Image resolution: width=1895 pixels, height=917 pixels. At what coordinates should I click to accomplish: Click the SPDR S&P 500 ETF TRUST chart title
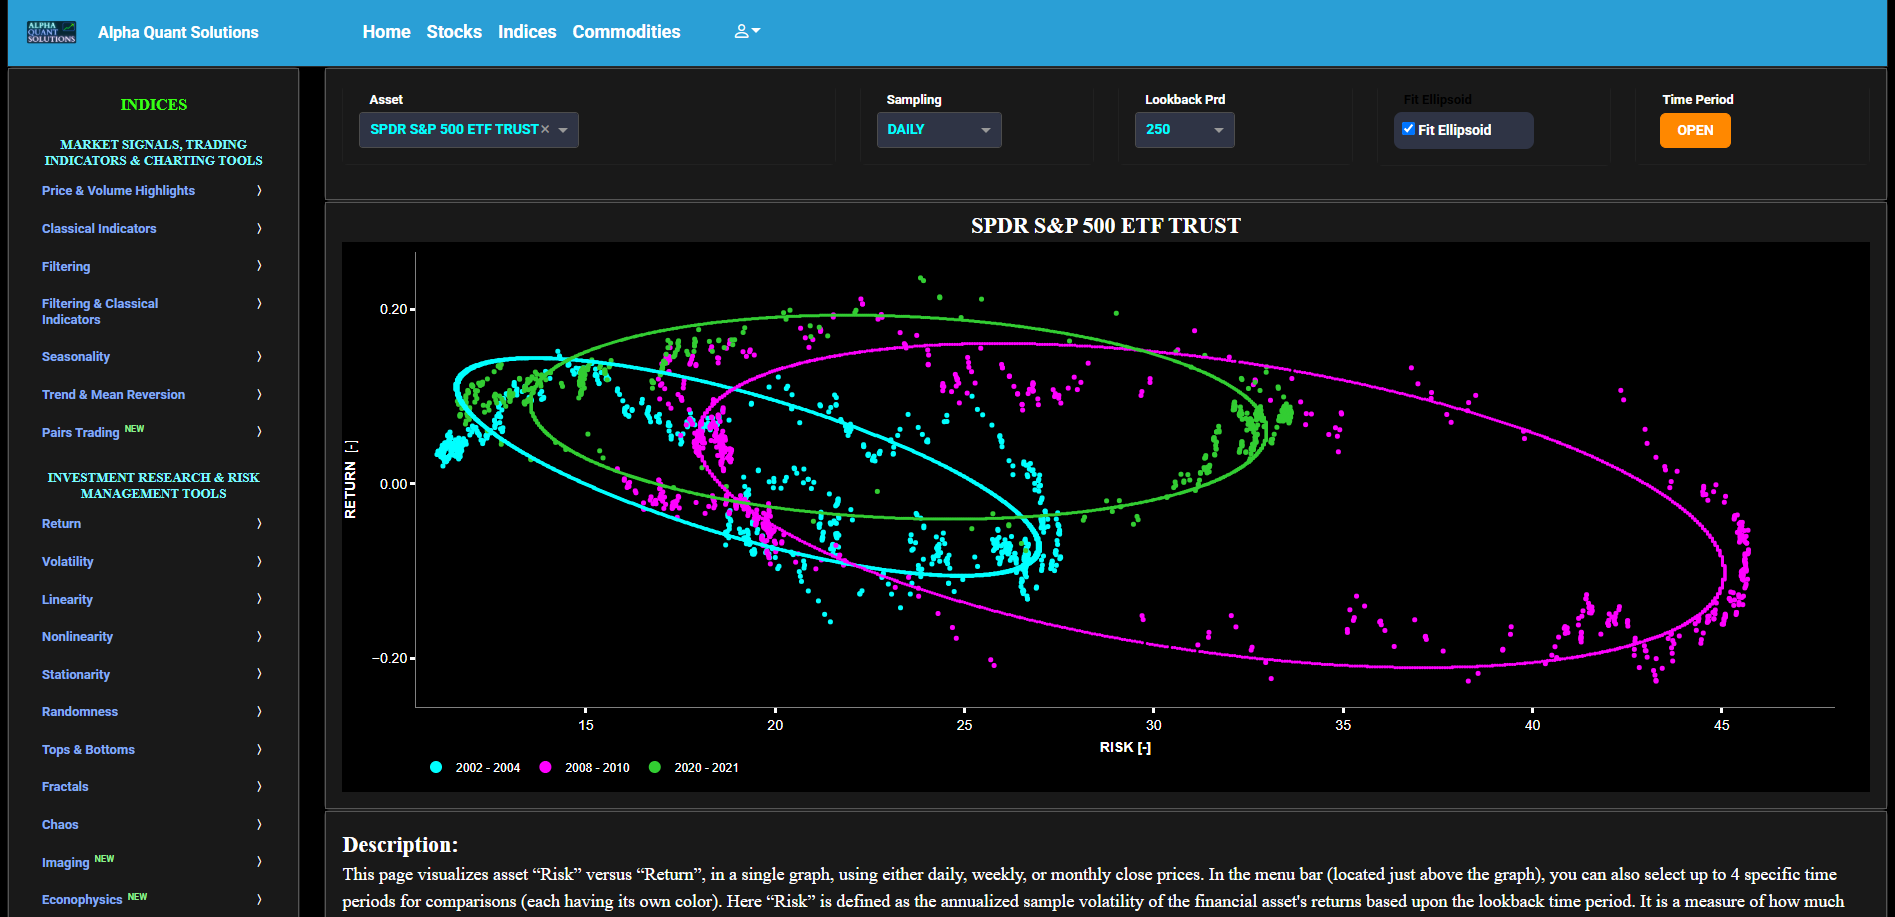coord(1105,226)
